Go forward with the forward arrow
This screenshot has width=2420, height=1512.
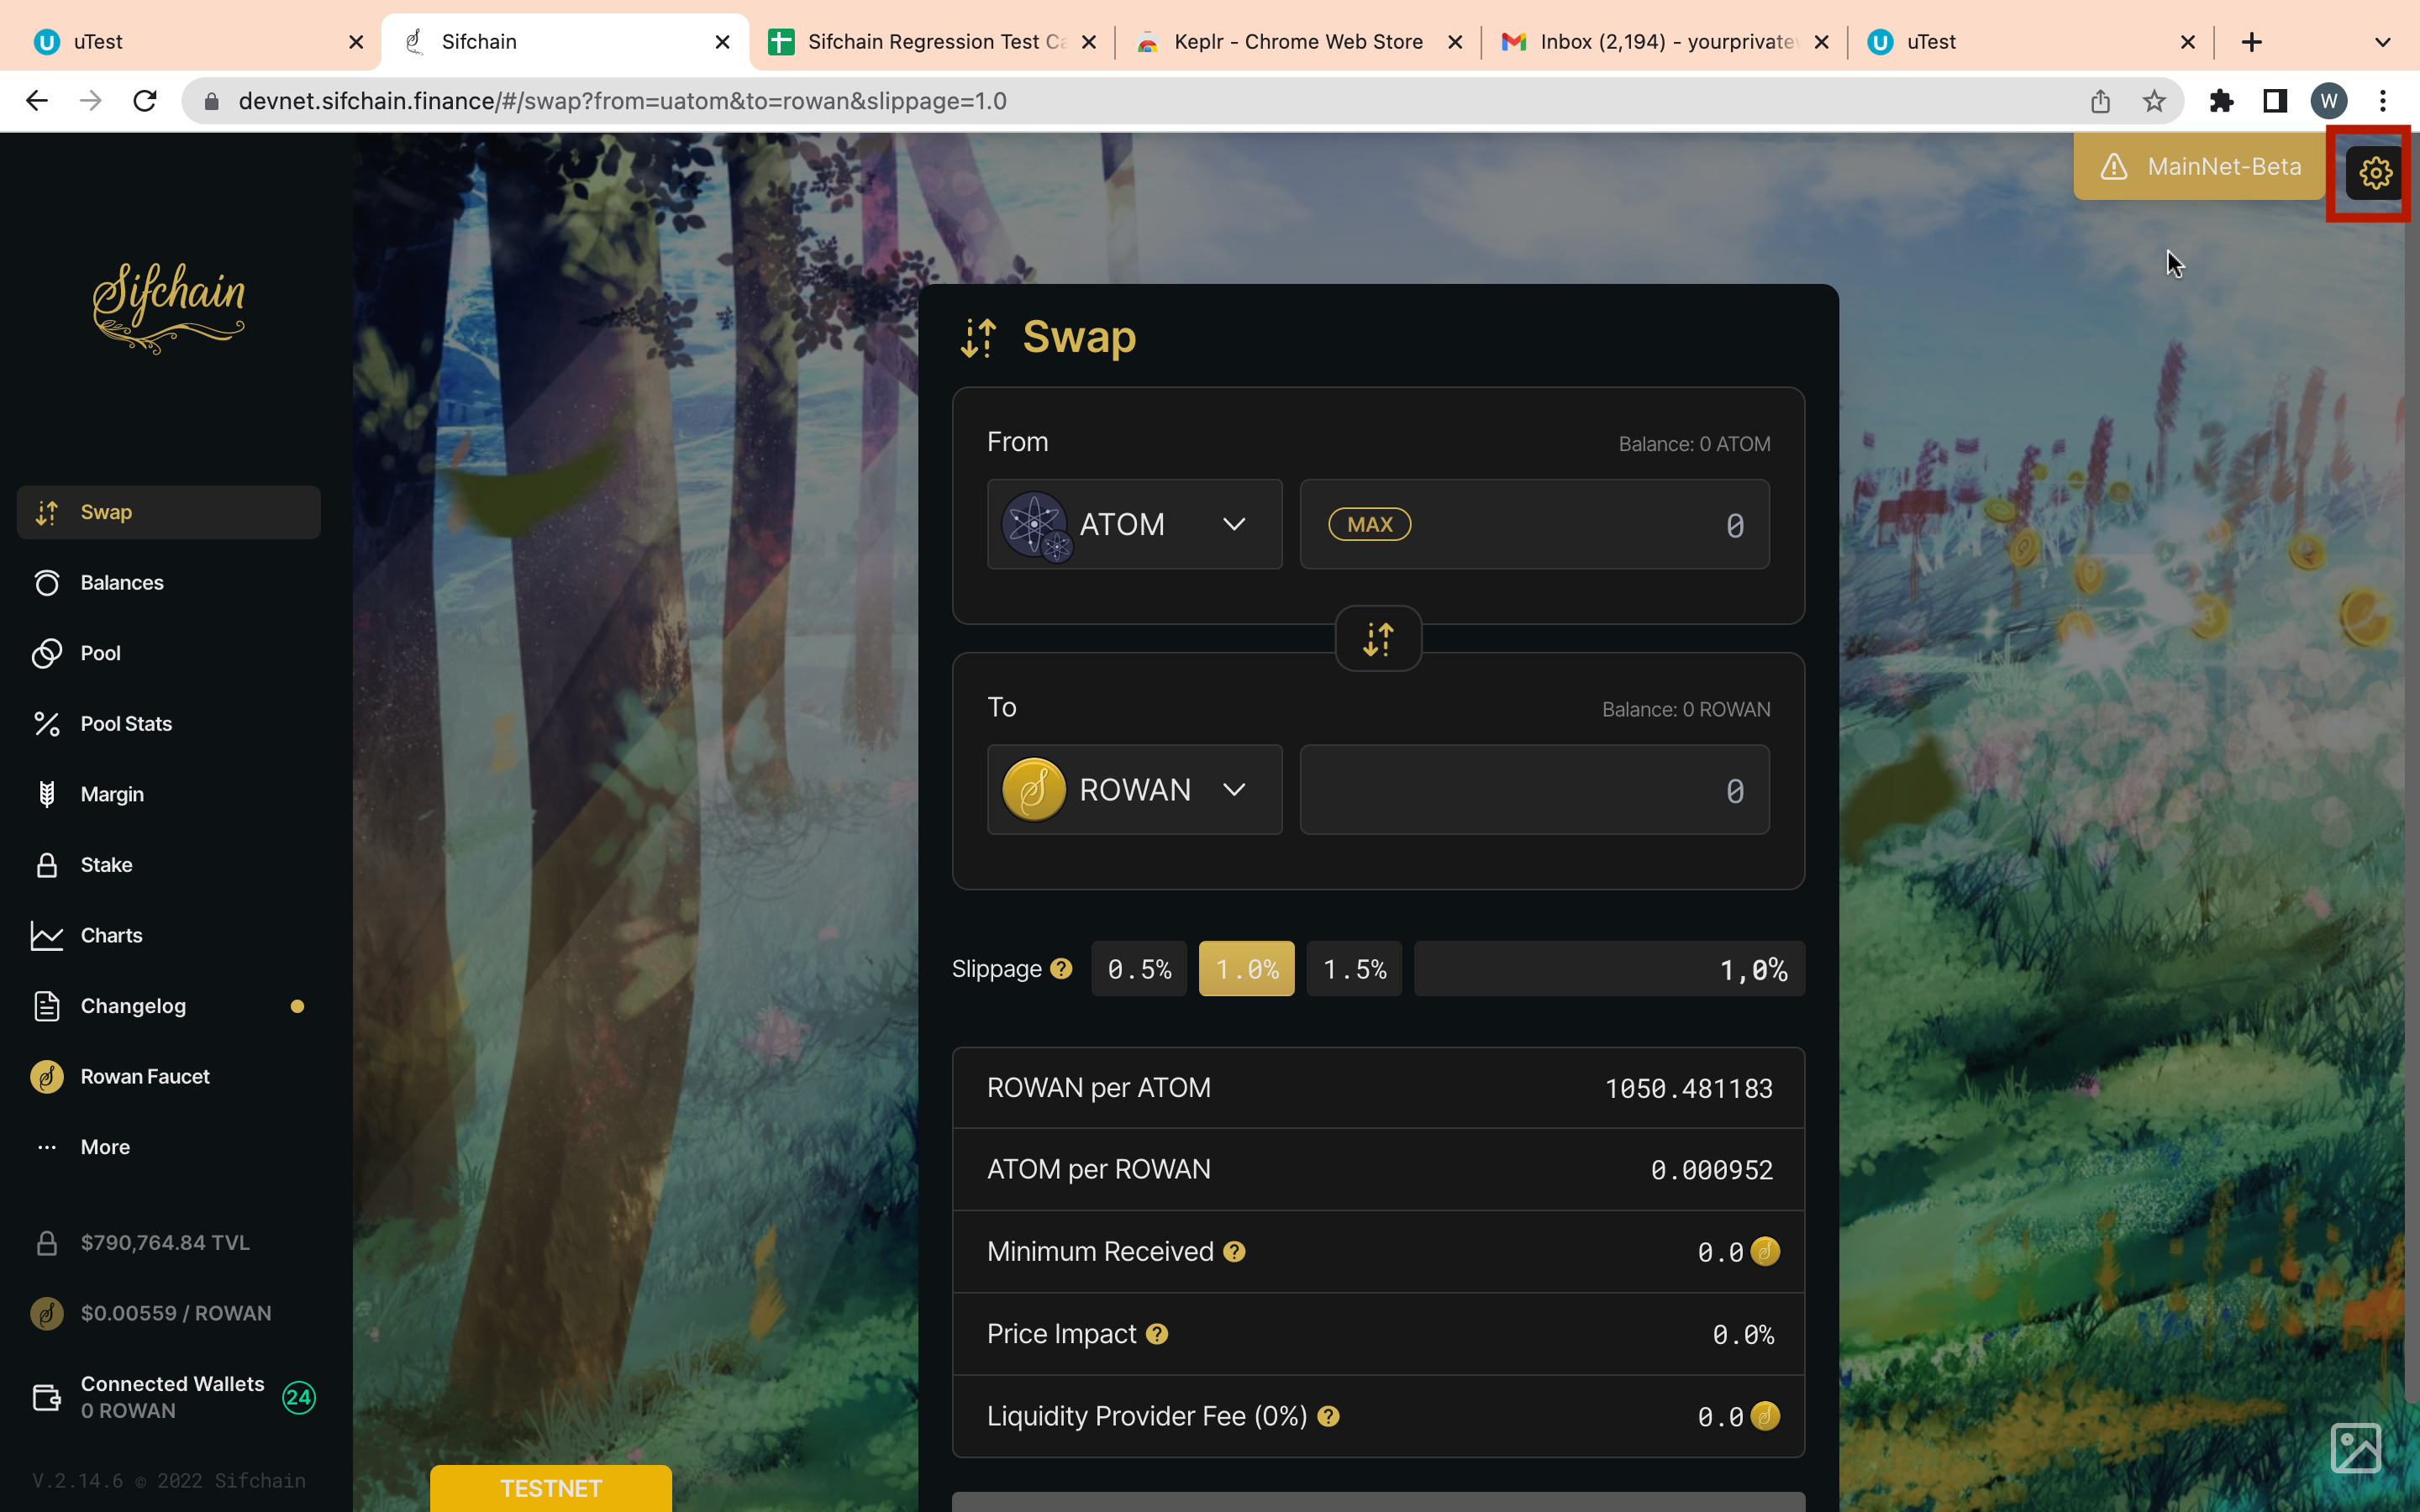91,101
